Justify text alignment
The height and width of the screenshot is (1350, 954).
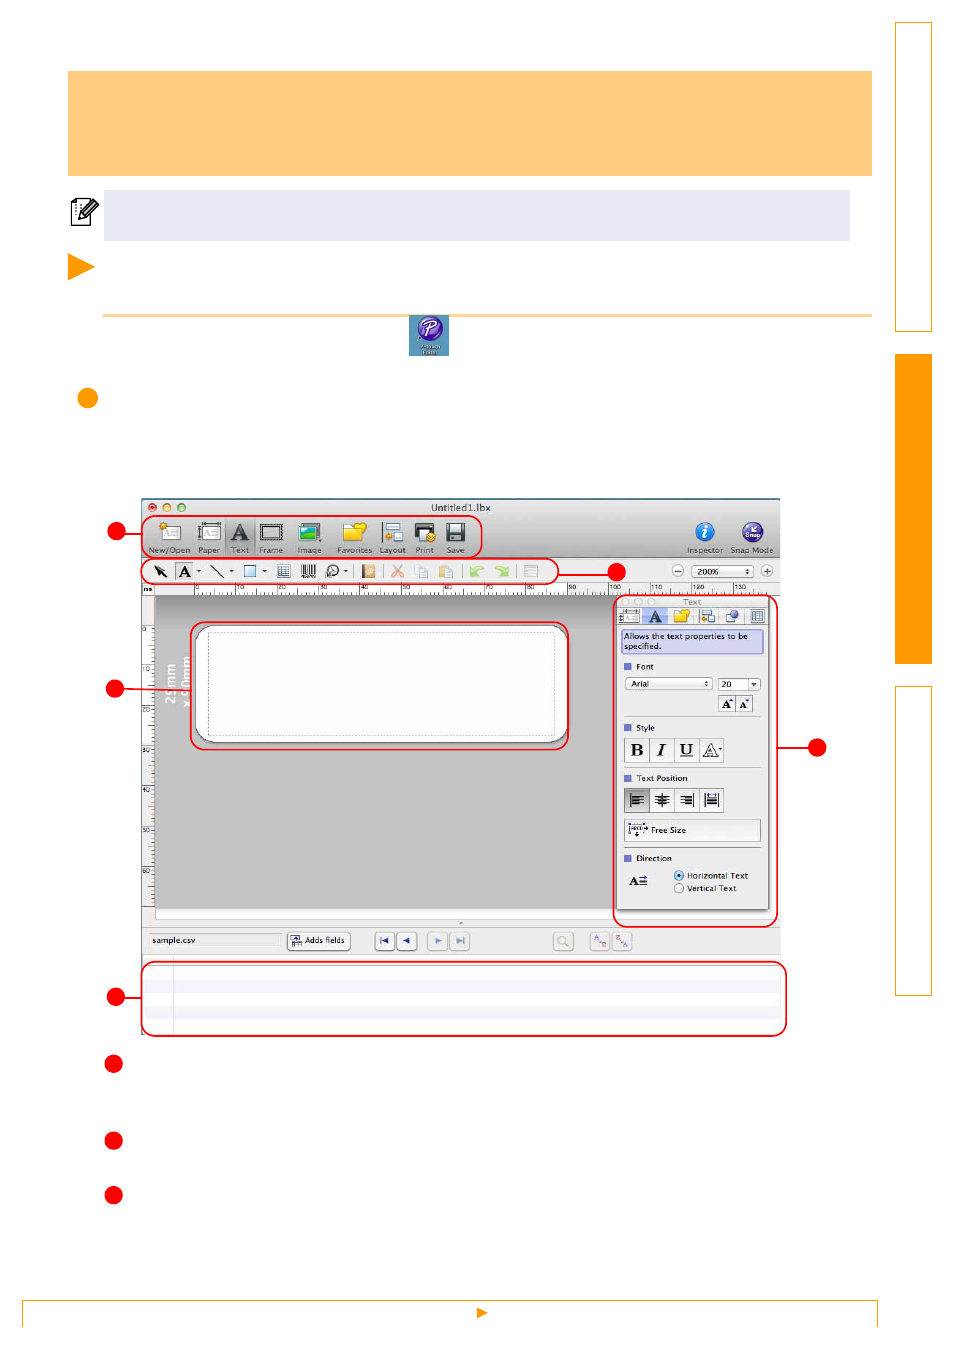pos(711,800)
